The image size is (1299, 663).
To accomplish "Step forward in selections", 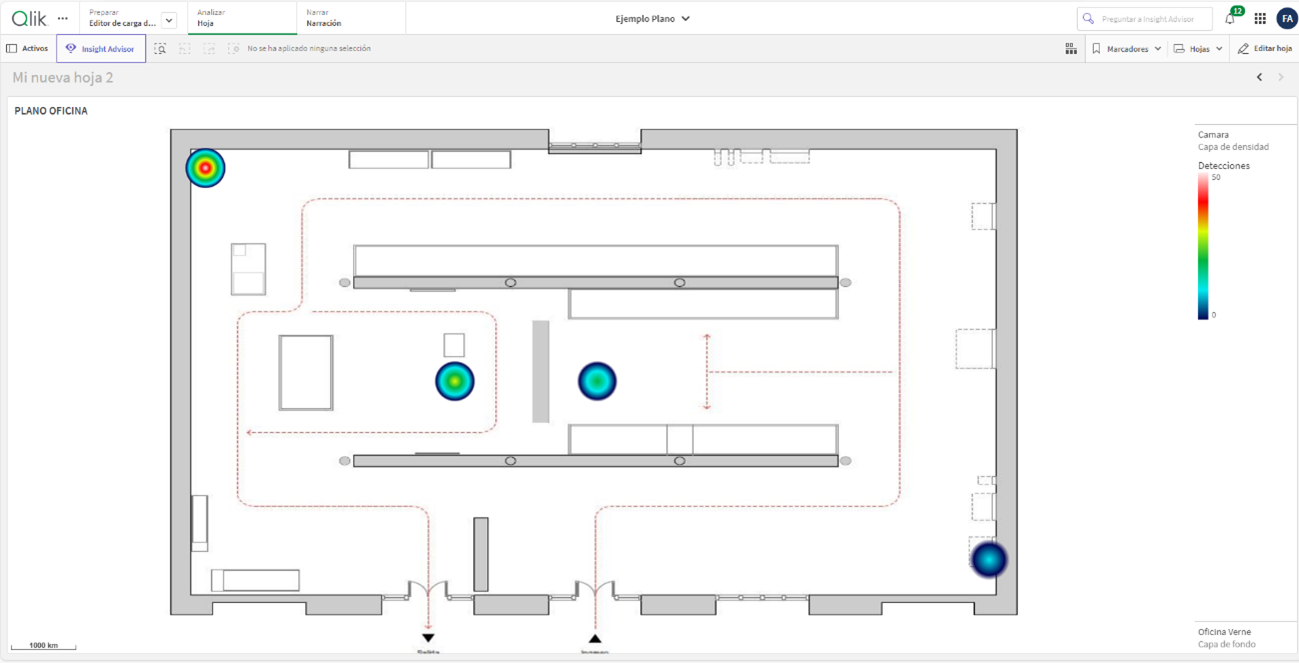I will pos(209,48).
